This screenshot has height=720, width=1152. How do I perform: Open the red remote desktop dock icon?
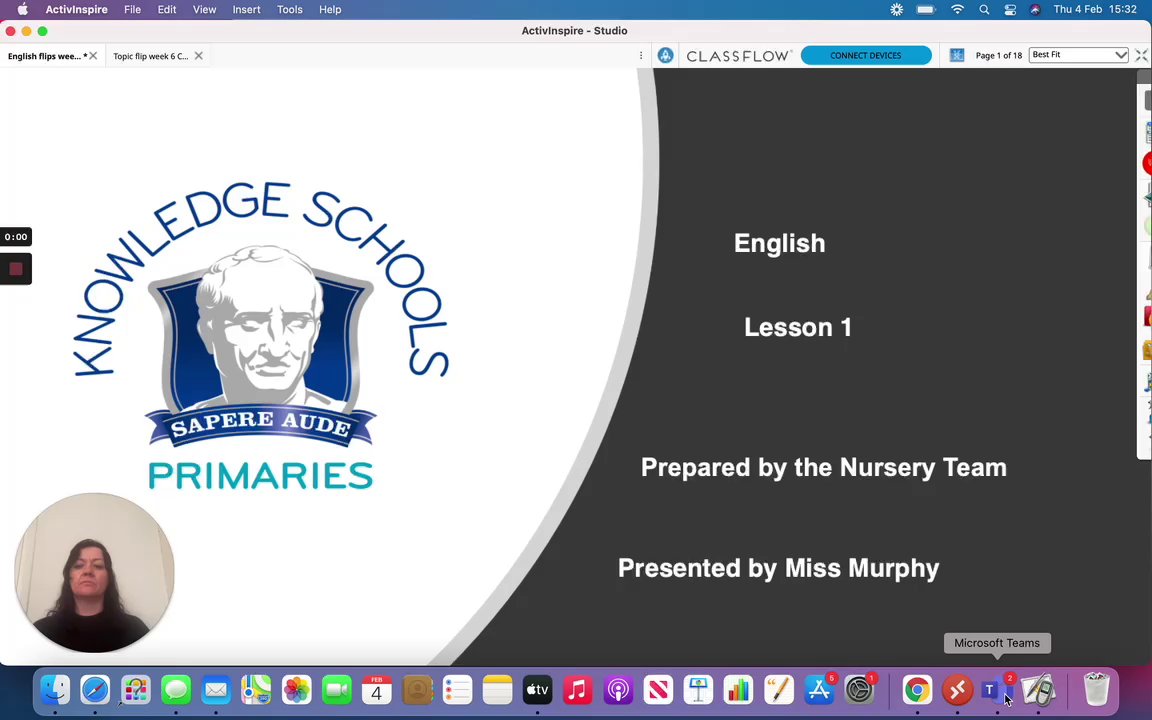click(957, 690)
